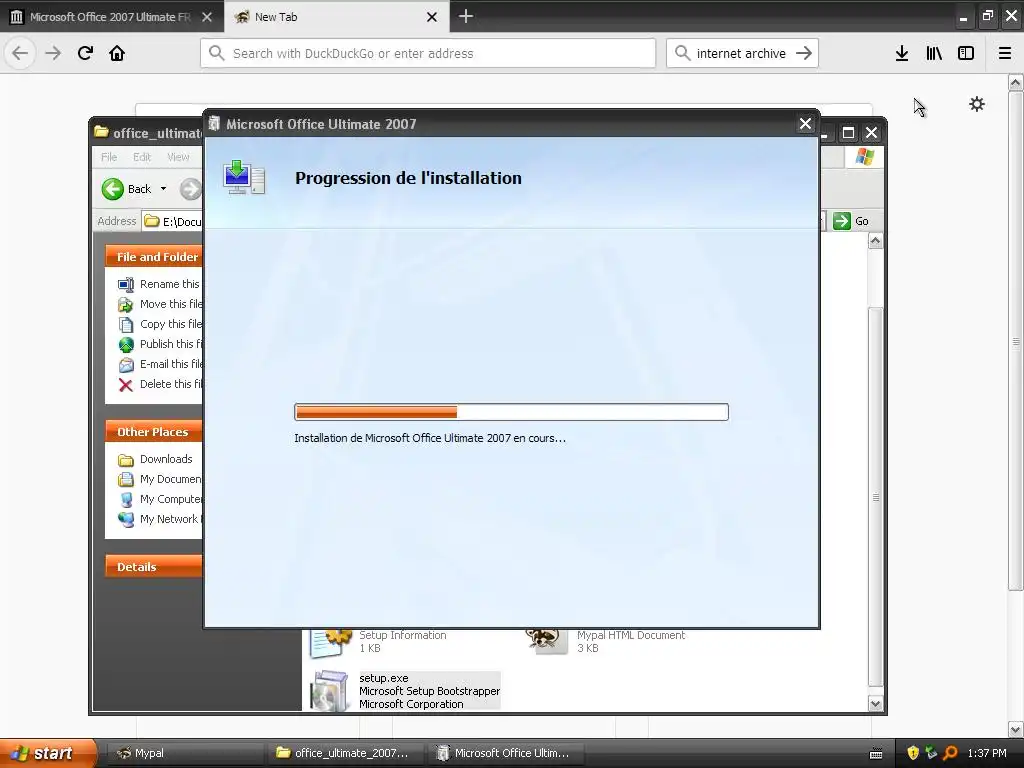Image resolution: width=1024 pixels, height=768 pixels.
Task: Close the Microsoft Office 2007 Ultimate tab
Action: pyautogui.click(x=206, y=17)
